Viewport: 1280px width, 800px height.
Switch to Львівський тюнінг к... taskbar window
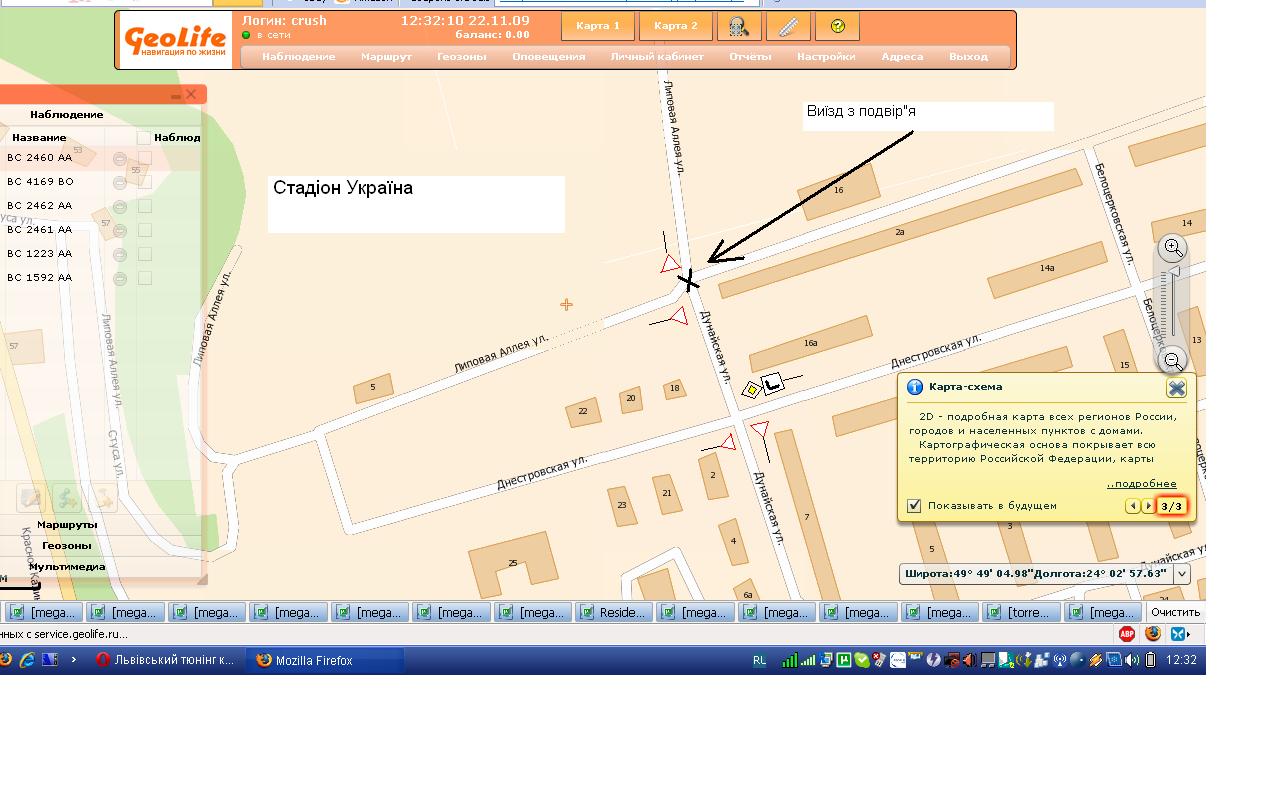(x=166, y=660)
